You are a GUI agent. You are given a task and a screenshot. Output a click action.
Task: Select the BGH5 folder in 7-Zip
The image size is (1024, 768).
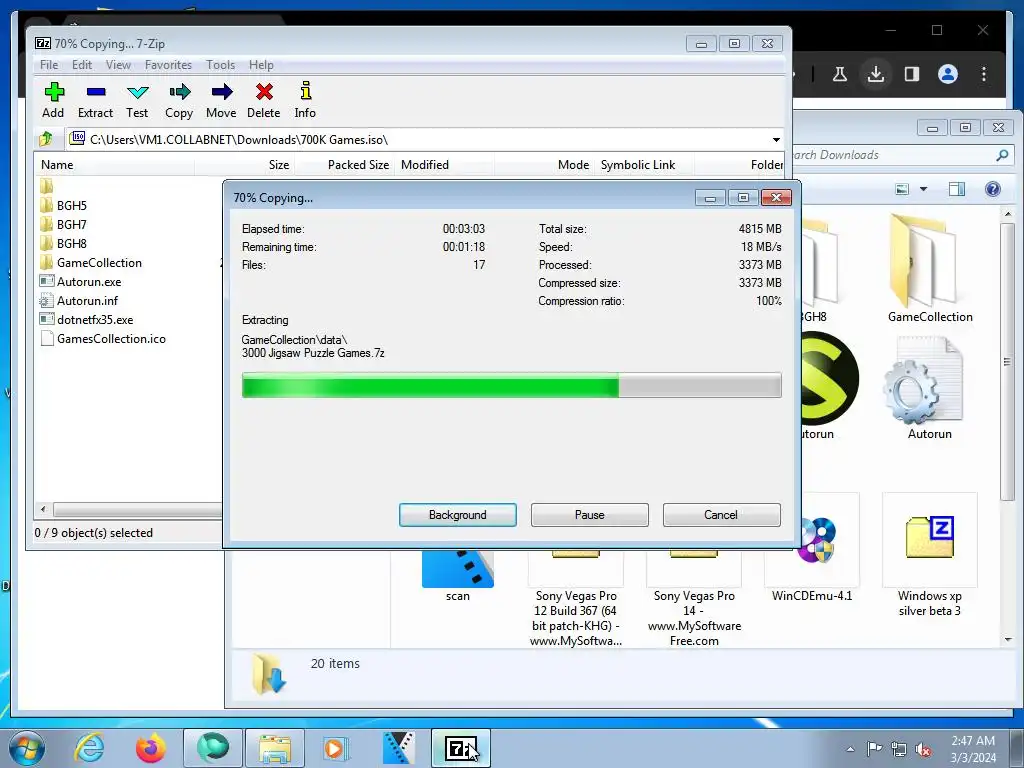[x=63, y=206]
